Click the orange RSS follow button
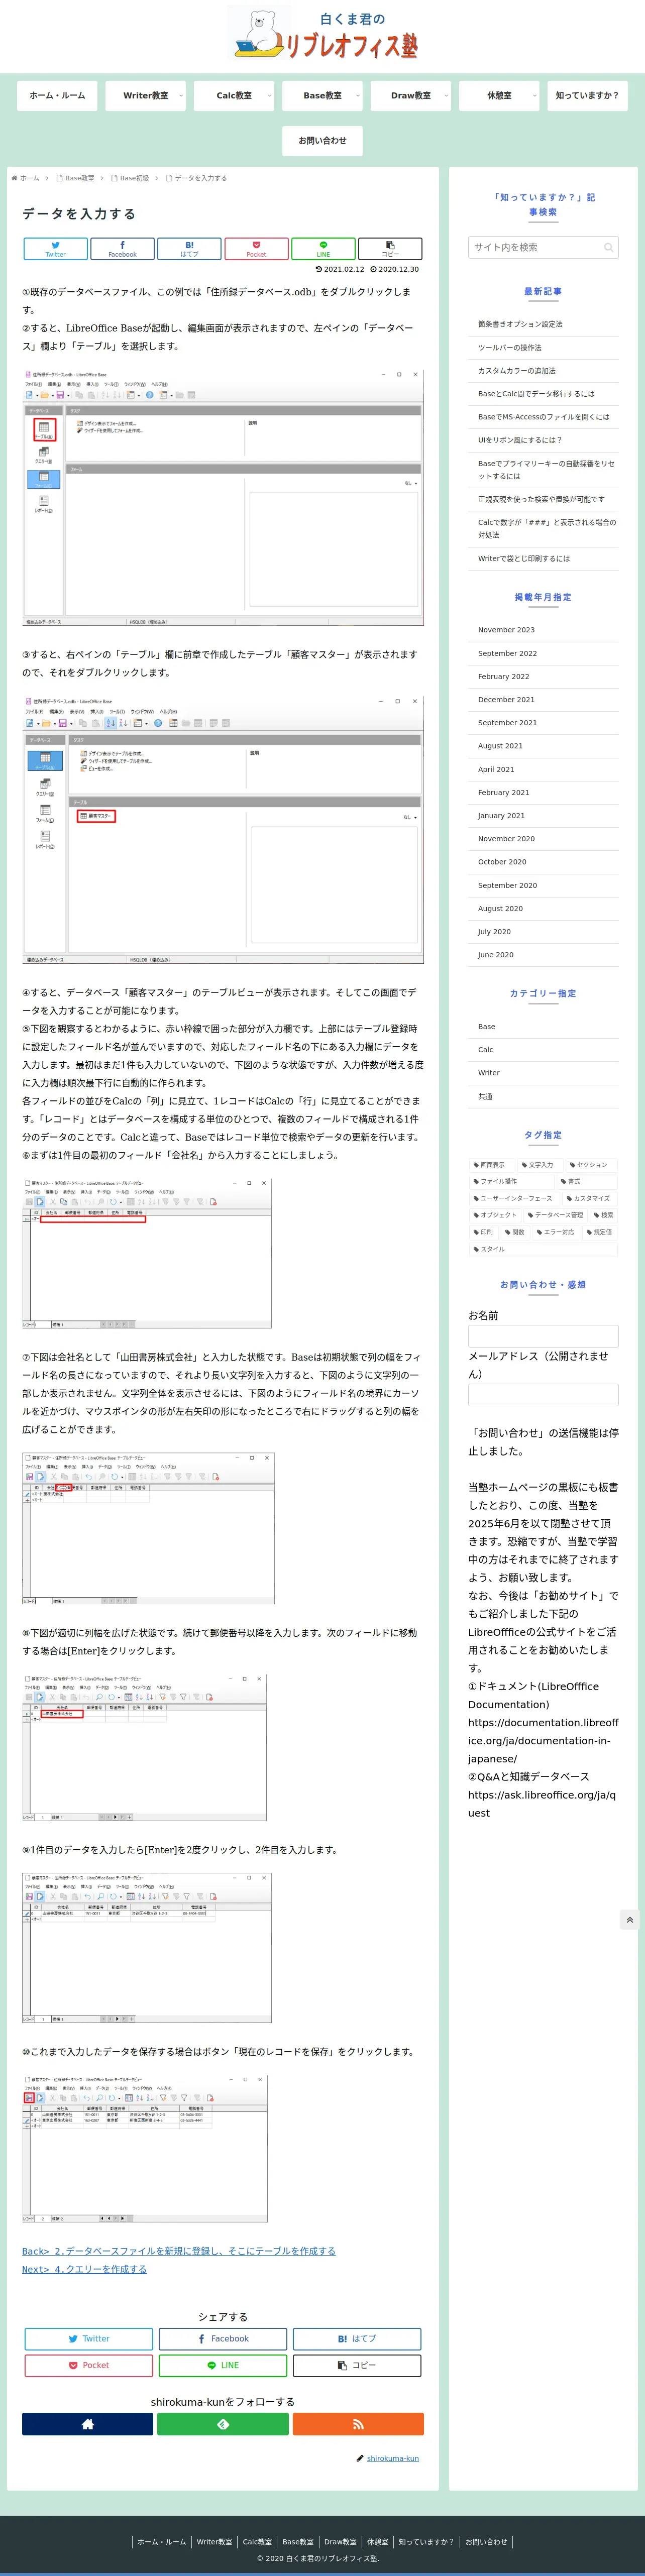The image size is (645, 2576). pyautogui.click(x=358, y=2424)
